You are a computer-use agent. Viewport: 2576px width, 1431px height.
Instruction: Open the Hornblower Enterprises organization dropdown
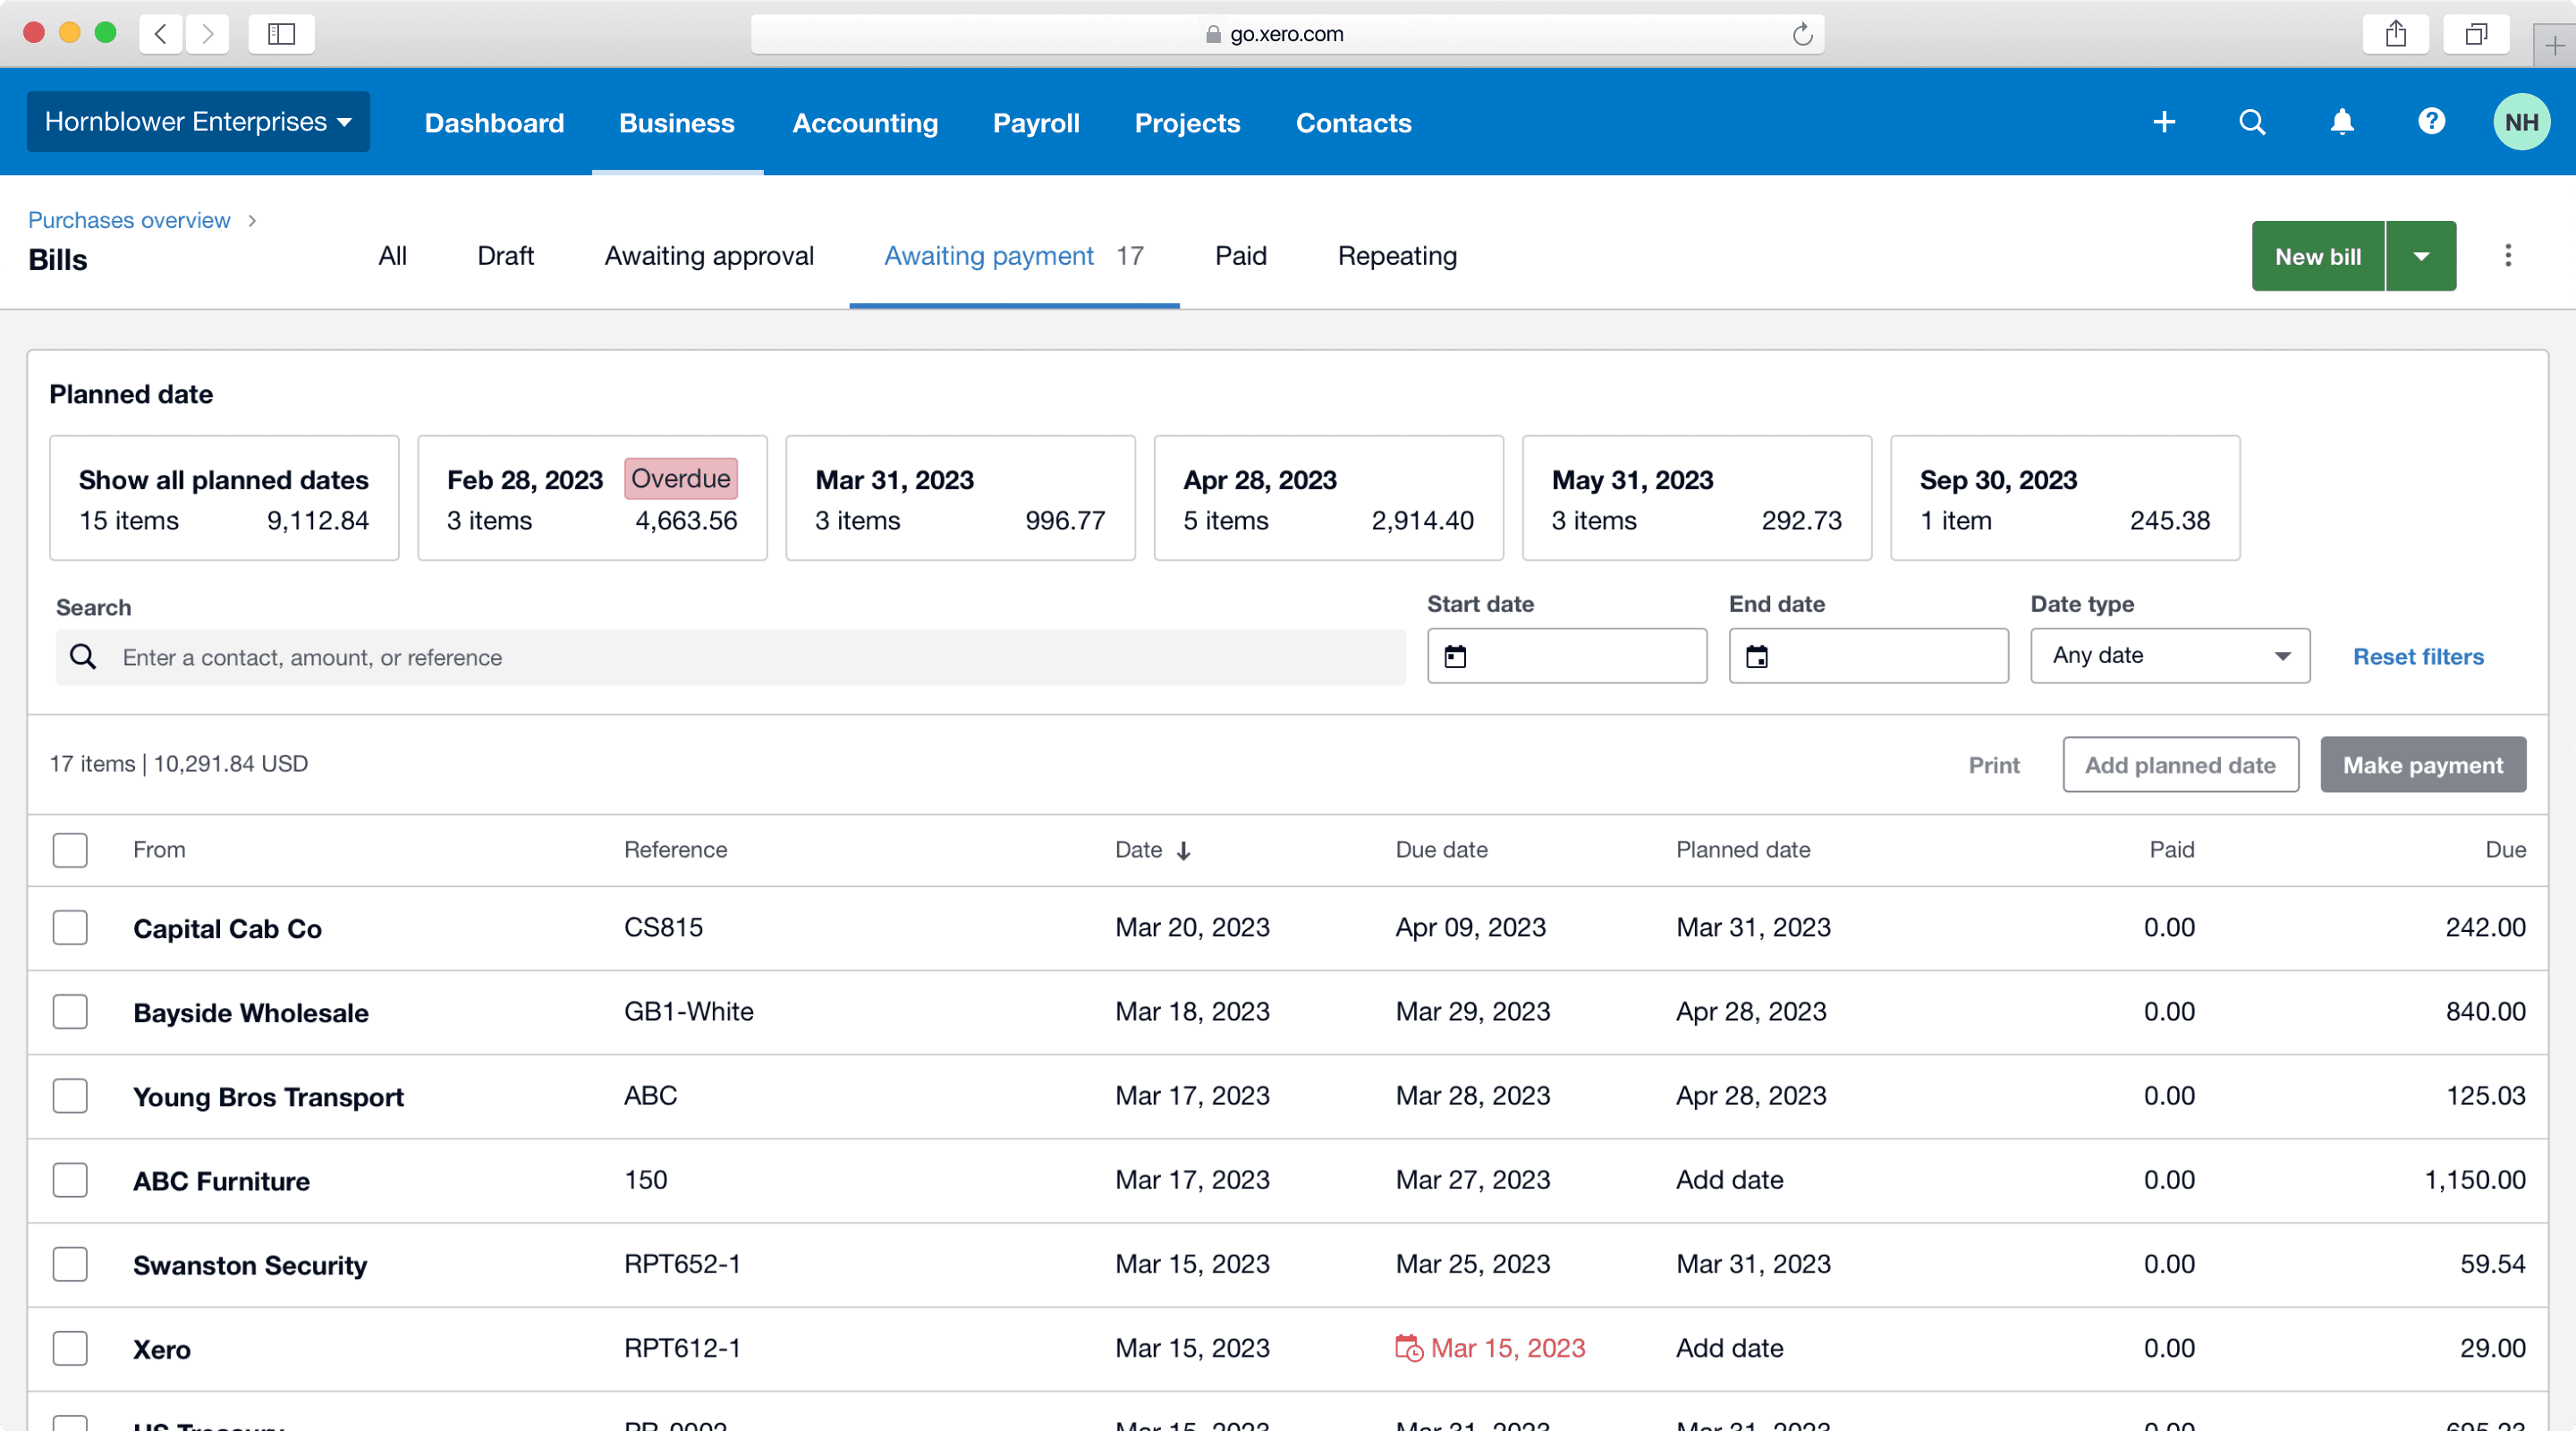pos(198,122)
